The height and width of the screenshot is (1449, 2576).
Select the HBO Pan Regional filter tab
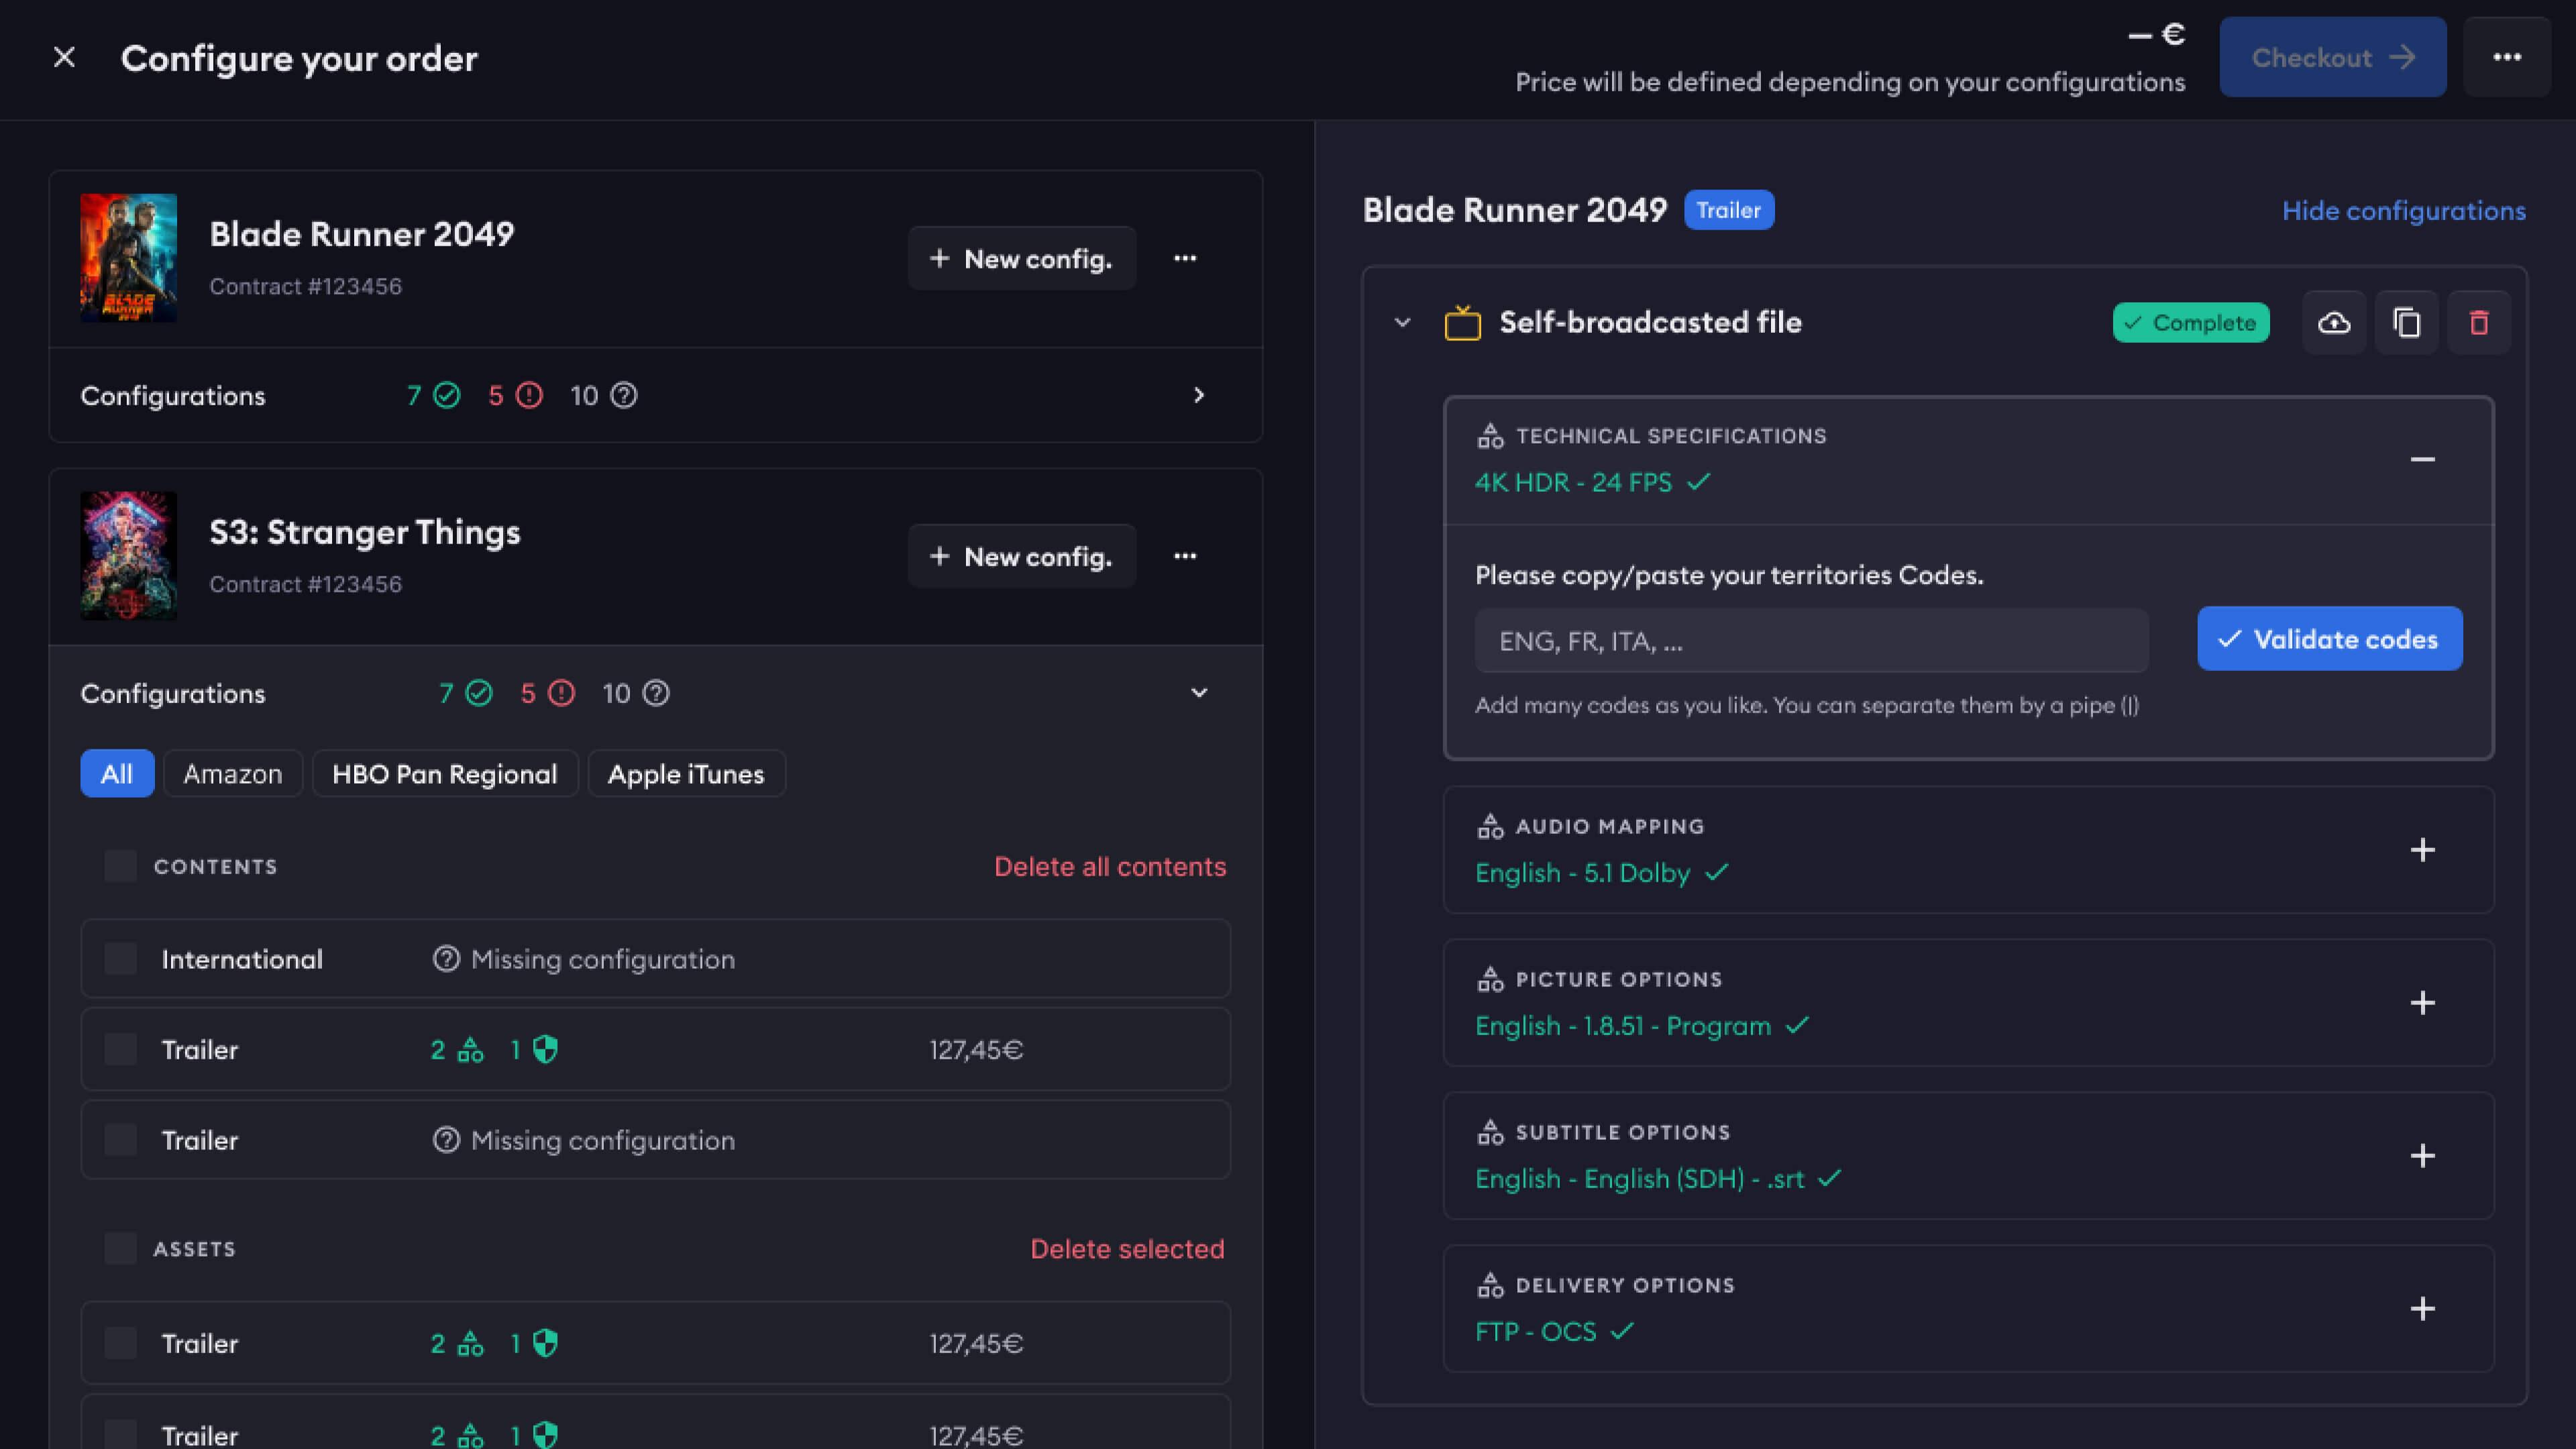(445, 773)
